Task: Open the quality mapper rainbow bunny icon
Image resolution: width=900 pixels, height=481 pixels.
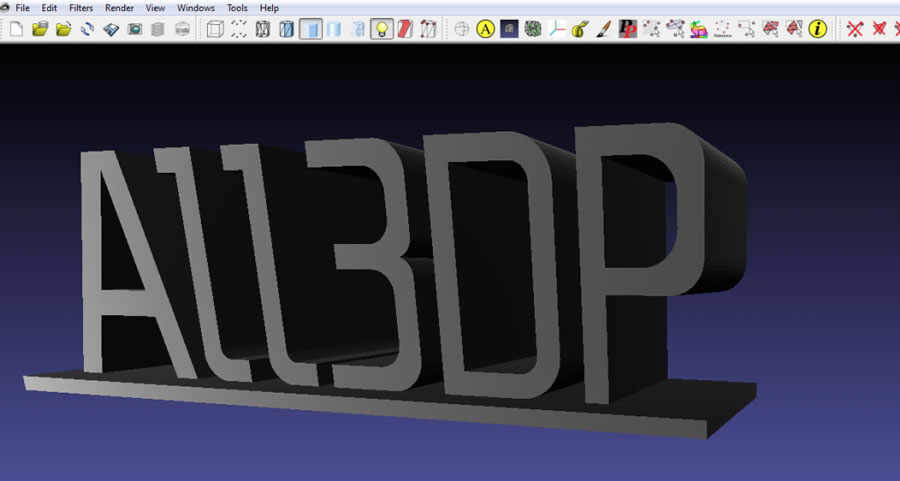Action: (699, 29)
